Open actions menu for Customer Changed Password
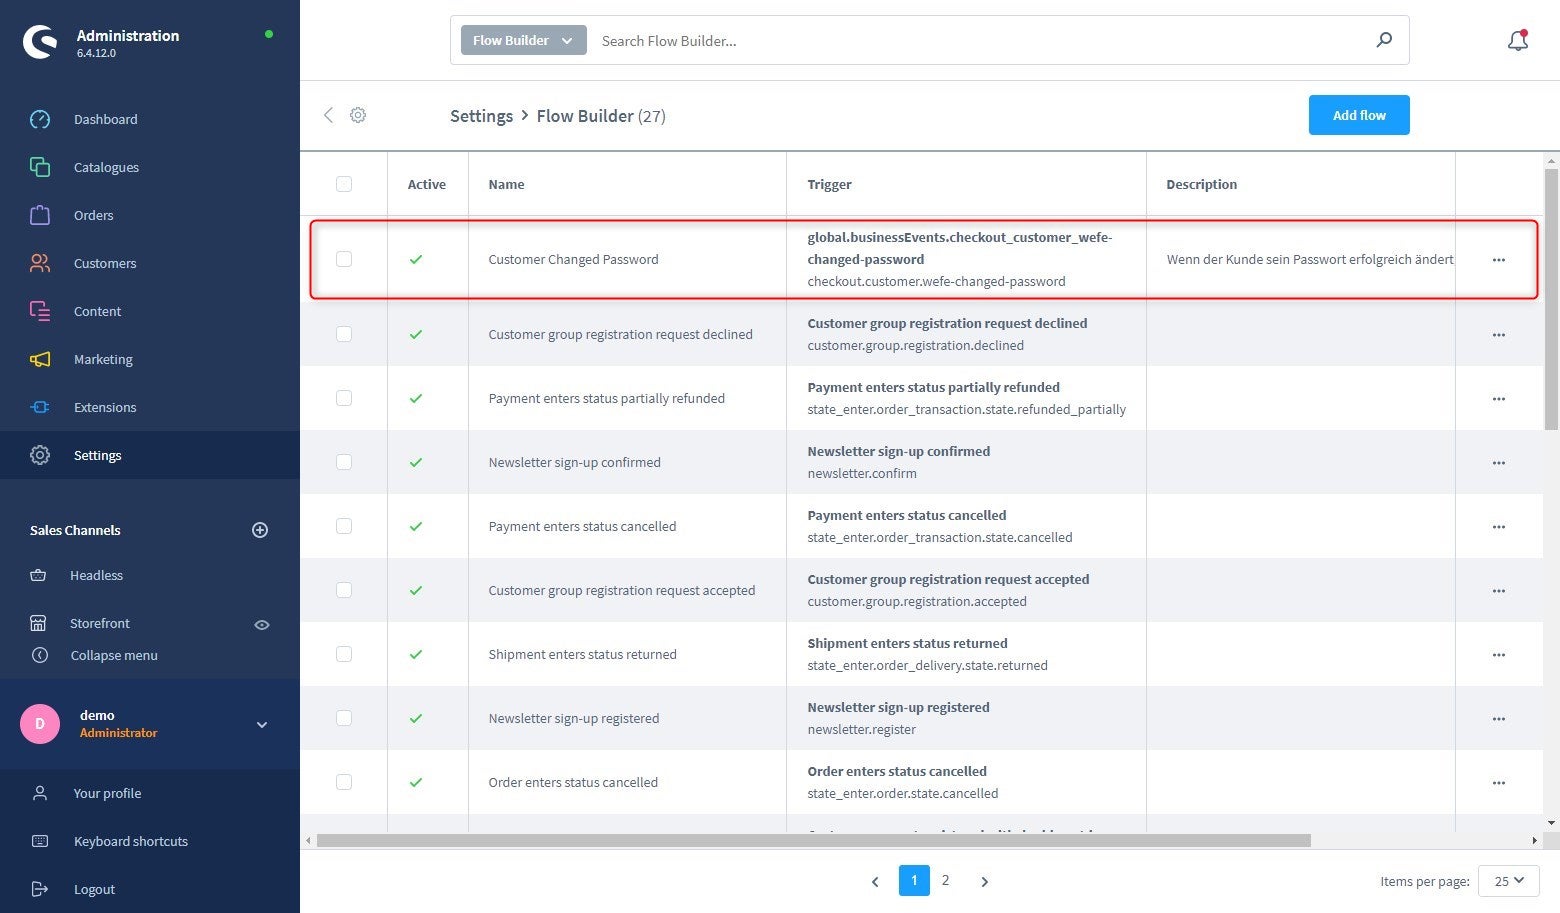Image resolution: width=1560 pixels, height=913 pixels. point(1498,260)
